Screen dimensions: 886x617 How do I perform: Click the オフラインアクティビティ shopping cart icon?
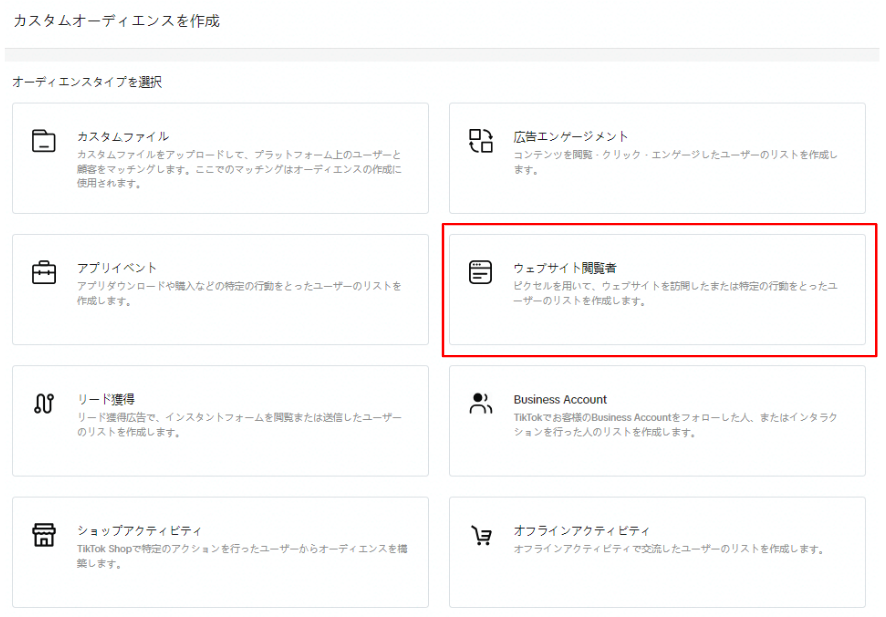pos(481,535)
